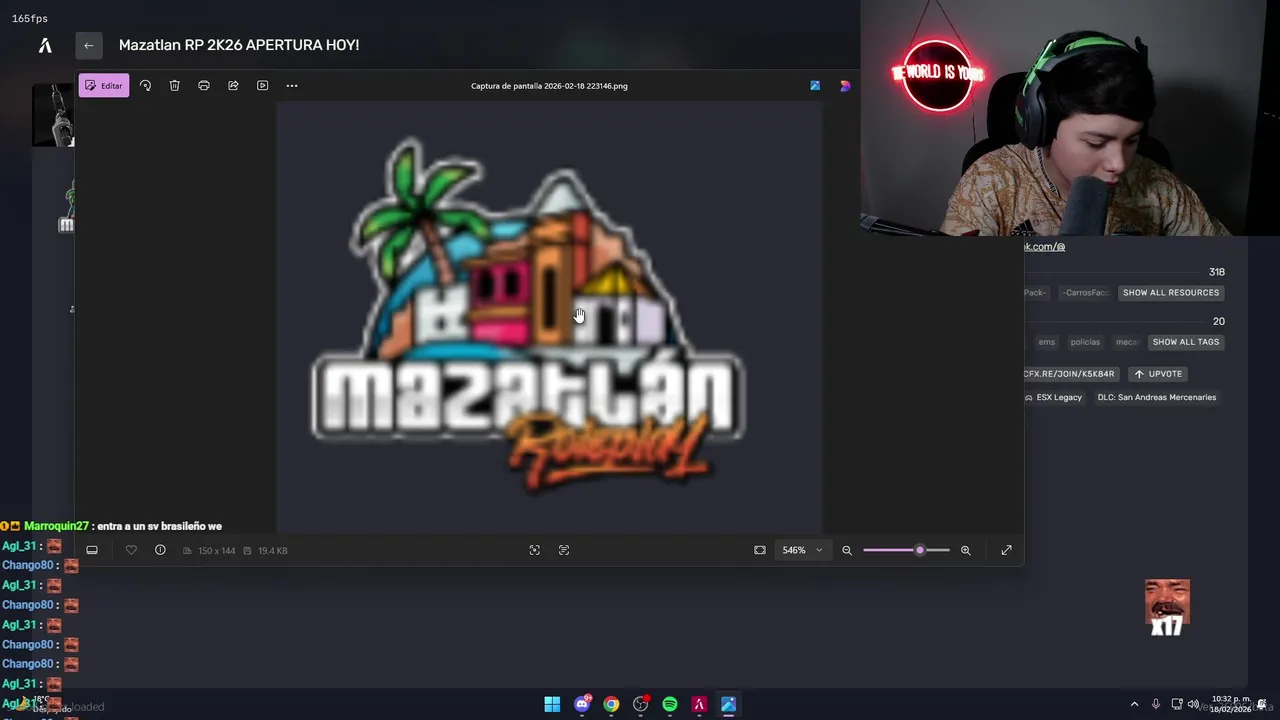Image resolution: width=1280 pixels, height=720 pixels.
Task: Zoom out with the minus magnifier
Action: tap(847, 550)
